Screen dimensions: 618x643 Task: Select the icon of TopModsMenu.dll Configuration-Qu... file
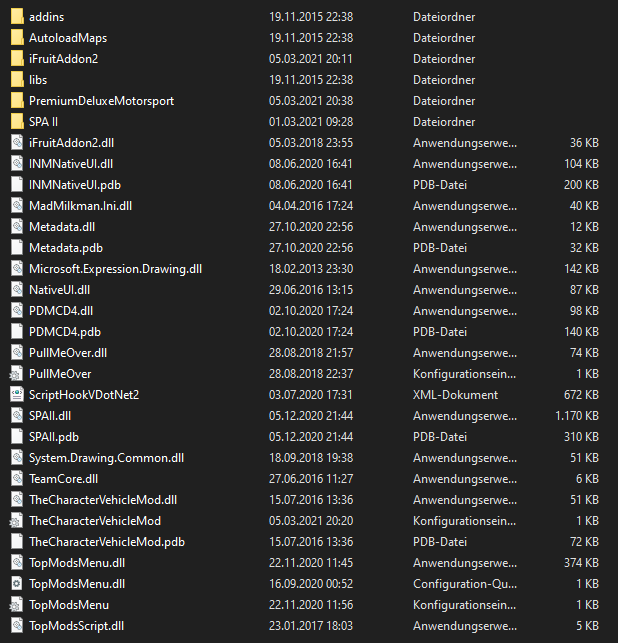(x=17, y=584)
